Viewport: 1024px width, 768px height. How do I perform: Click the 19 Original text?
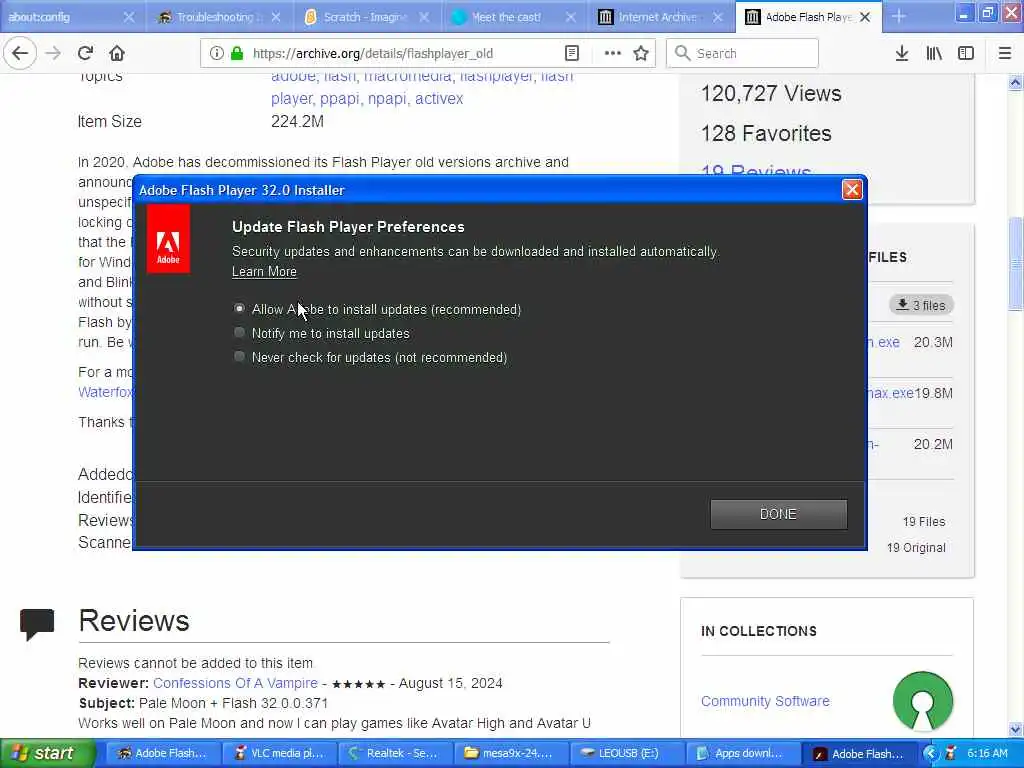916,548
